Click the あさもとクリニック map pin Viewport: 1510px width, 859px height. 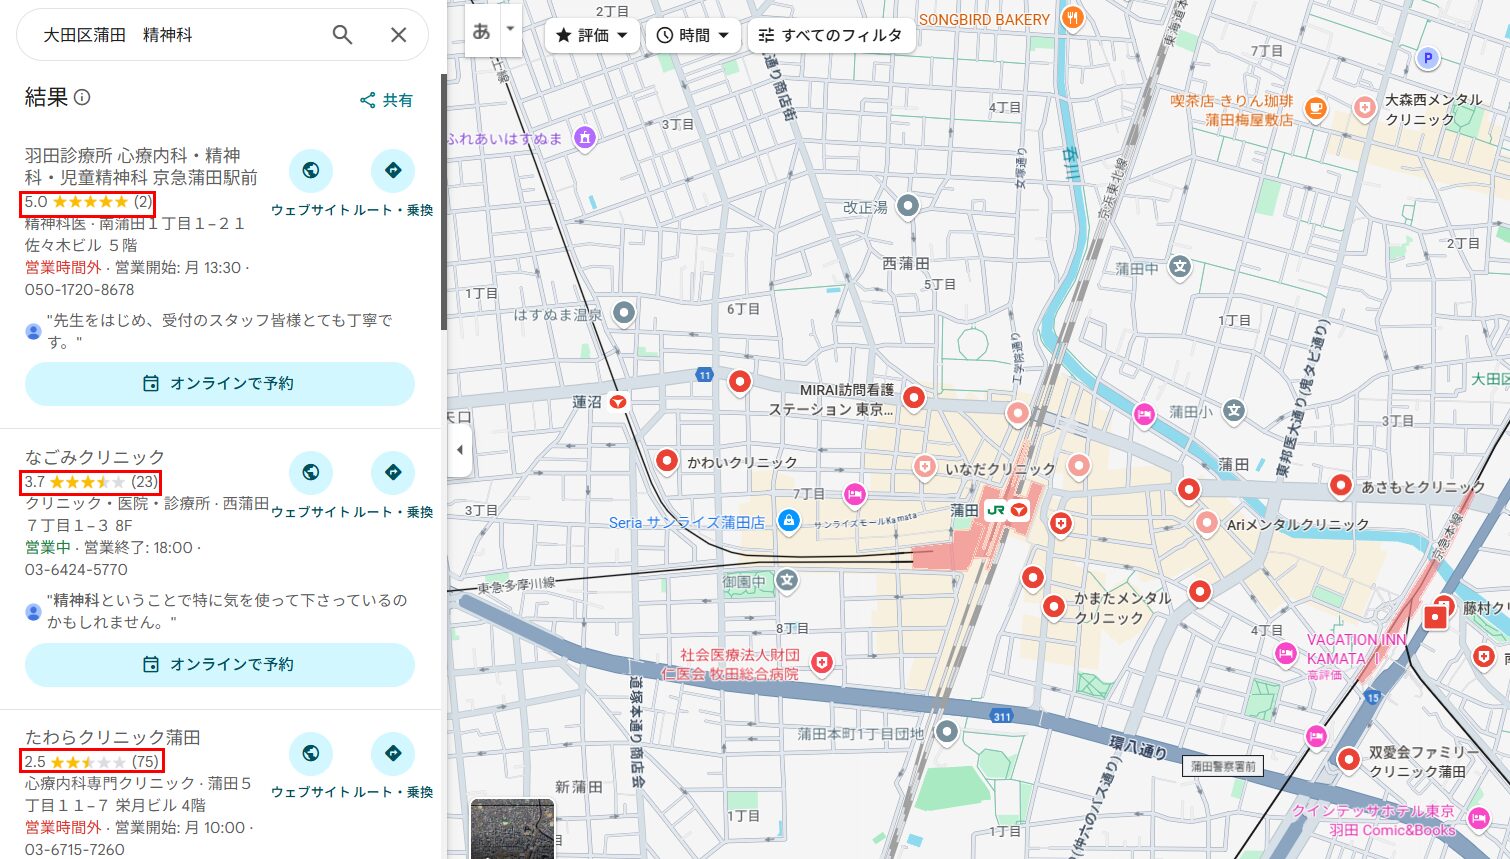[x=1341, y=485]
